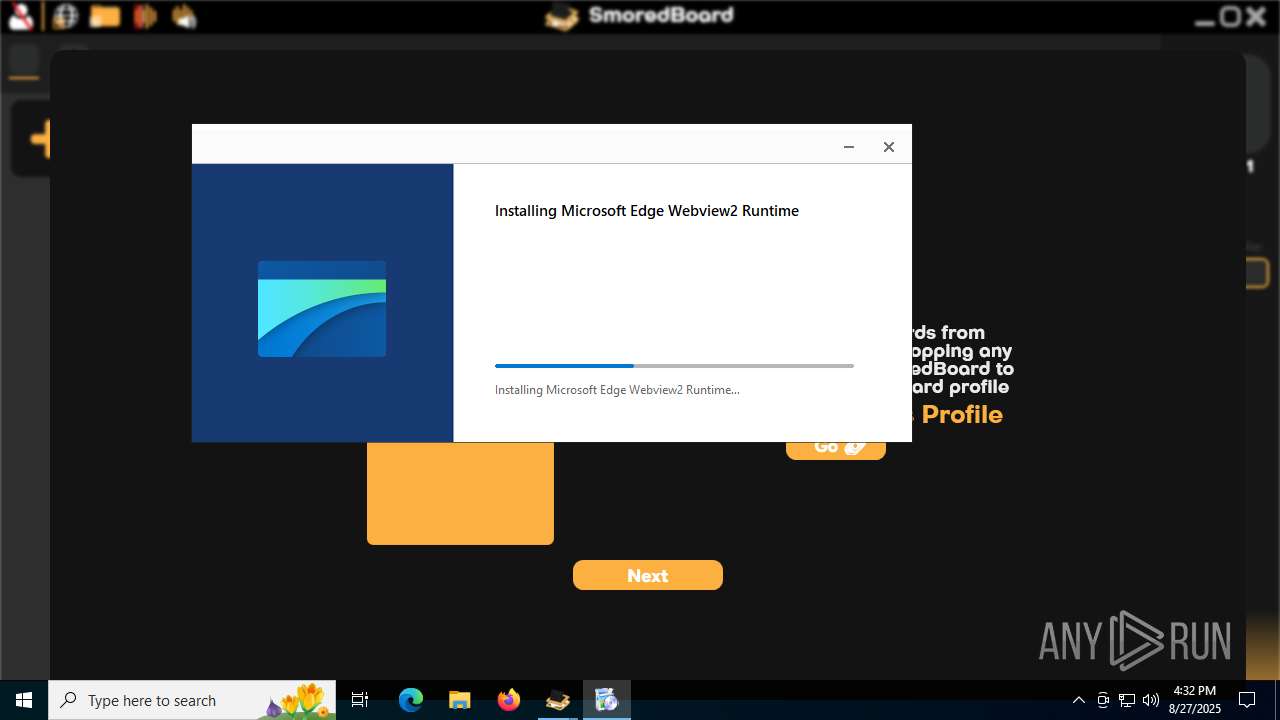Image resolution: width=1280 pixels, height=720 pixels.
Task: Open the volume tray icon
Action: point(1150,700)
